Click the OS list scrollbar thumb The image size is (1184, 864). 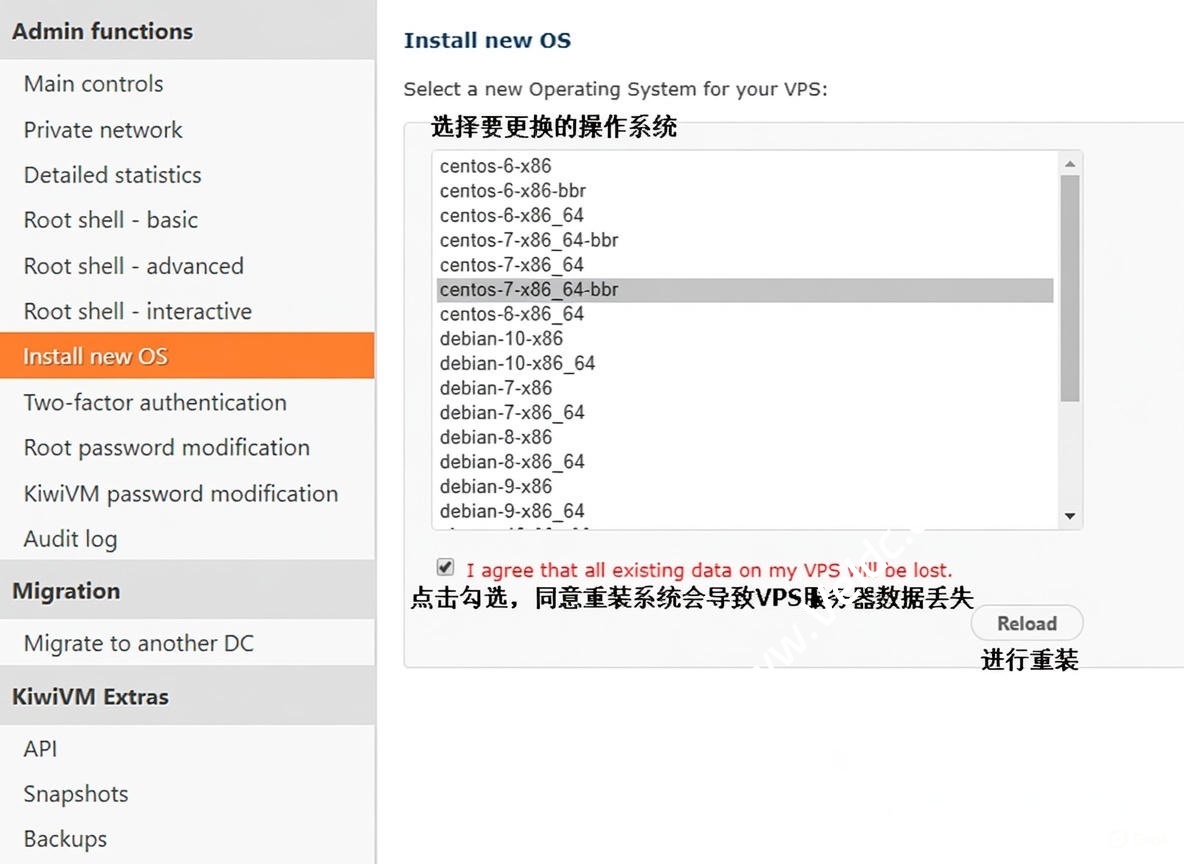[1070, 288]
